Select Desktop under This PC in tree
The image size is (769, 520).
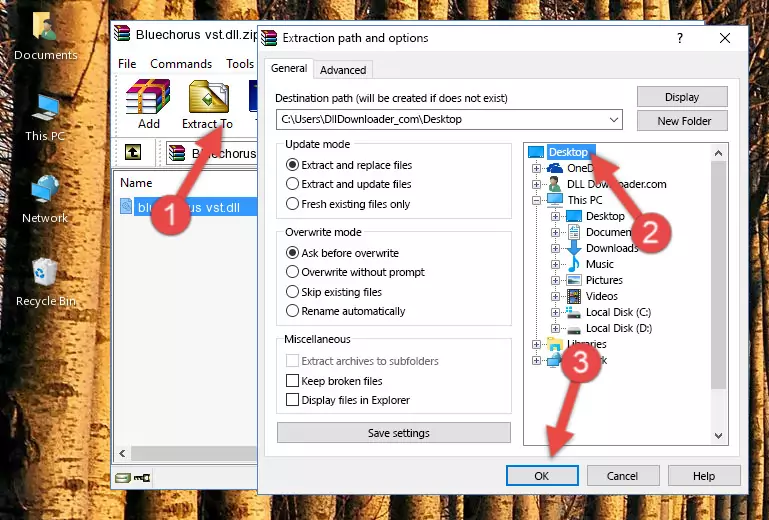pyautogui.click(x=605, y=216)
